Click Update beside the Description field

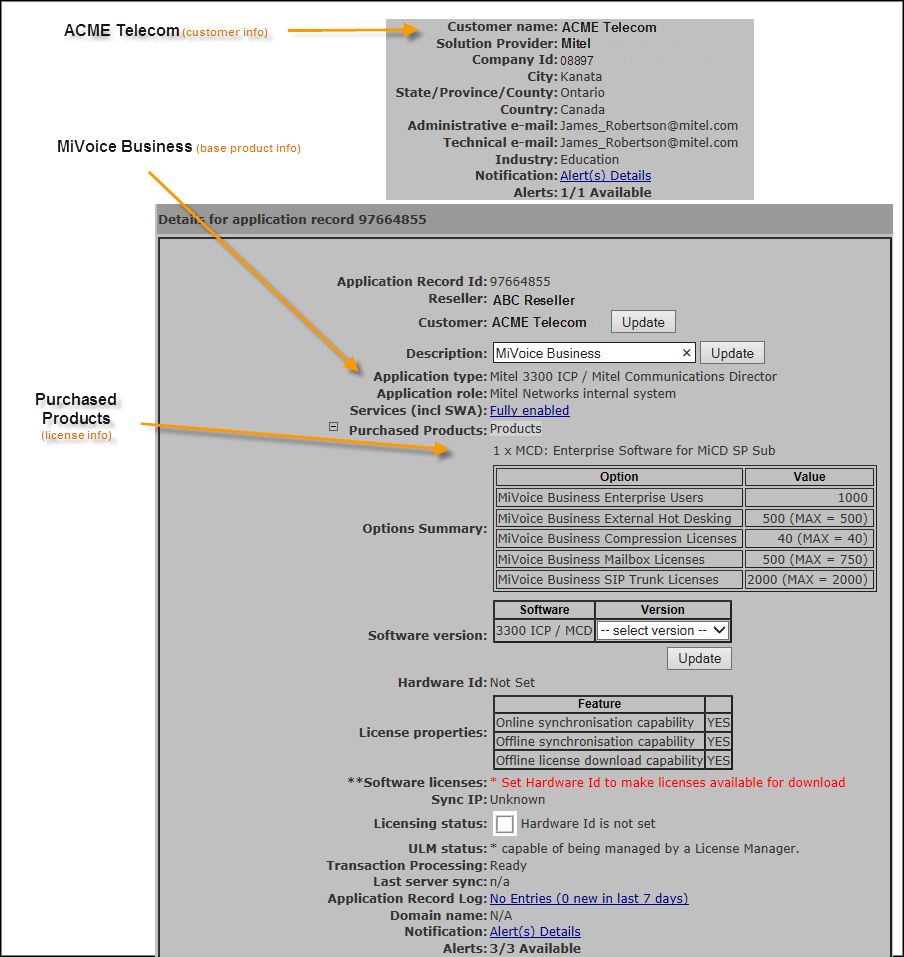click(732, 353)
